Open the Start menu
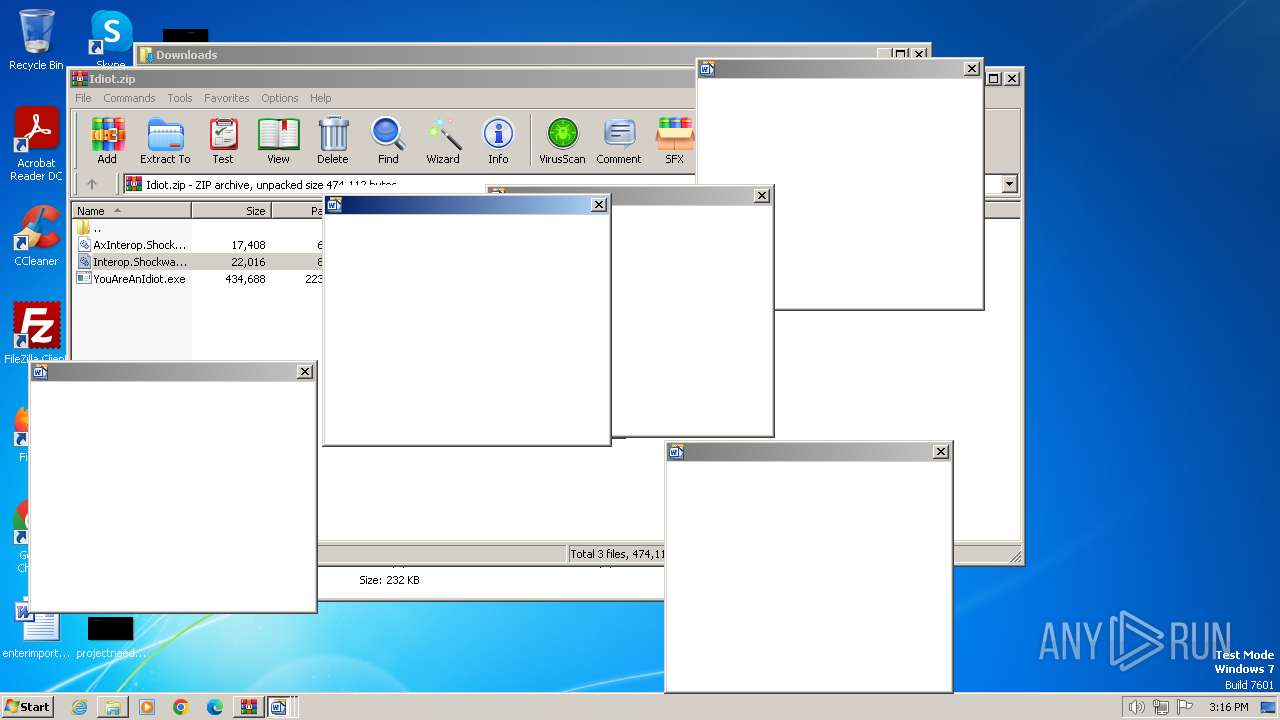Image resolution: width=1280 pixels, height=720 pixels. pos(28,706)
